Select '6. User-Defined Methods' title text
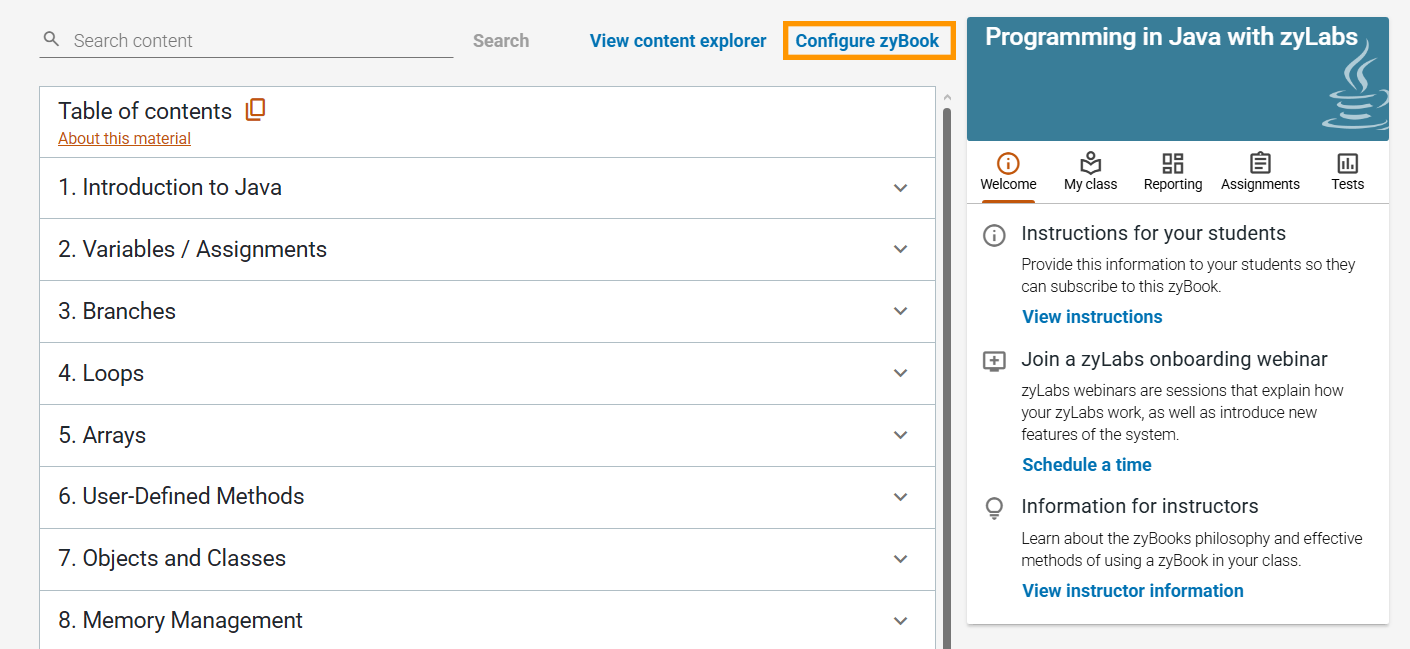 (181, 497)
